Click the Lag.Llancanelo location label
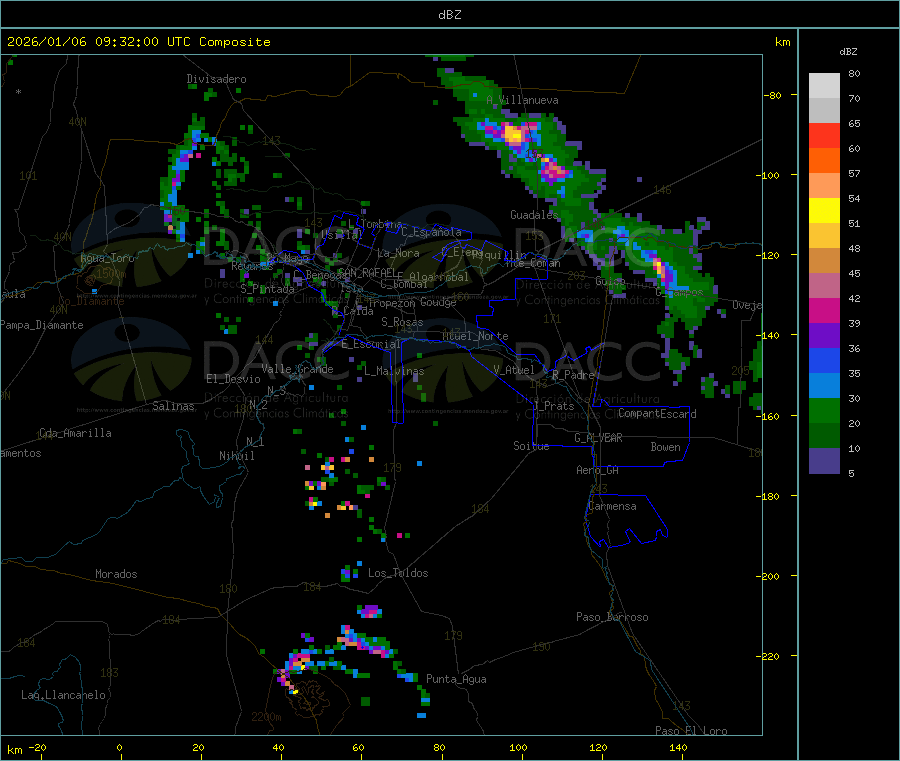Image resolution: width=900 pixels, height=761 pixels. 63,696
